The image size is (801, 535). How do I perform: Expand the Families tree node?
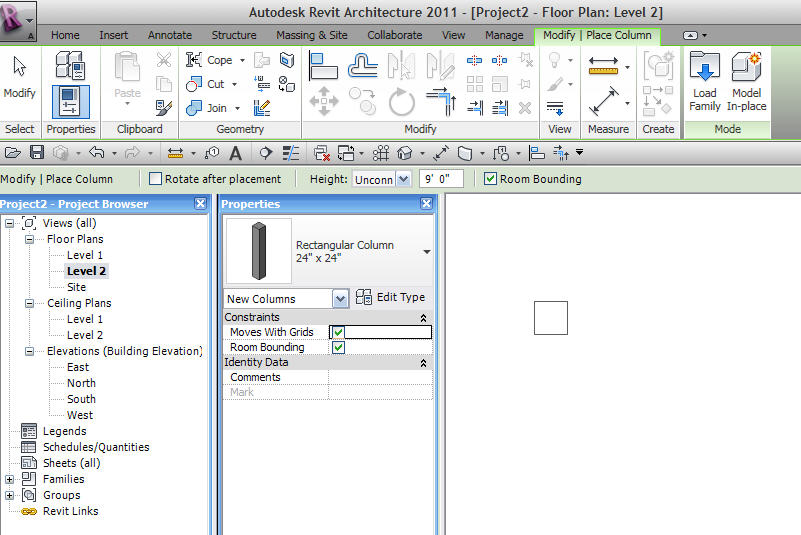point(10,479)
